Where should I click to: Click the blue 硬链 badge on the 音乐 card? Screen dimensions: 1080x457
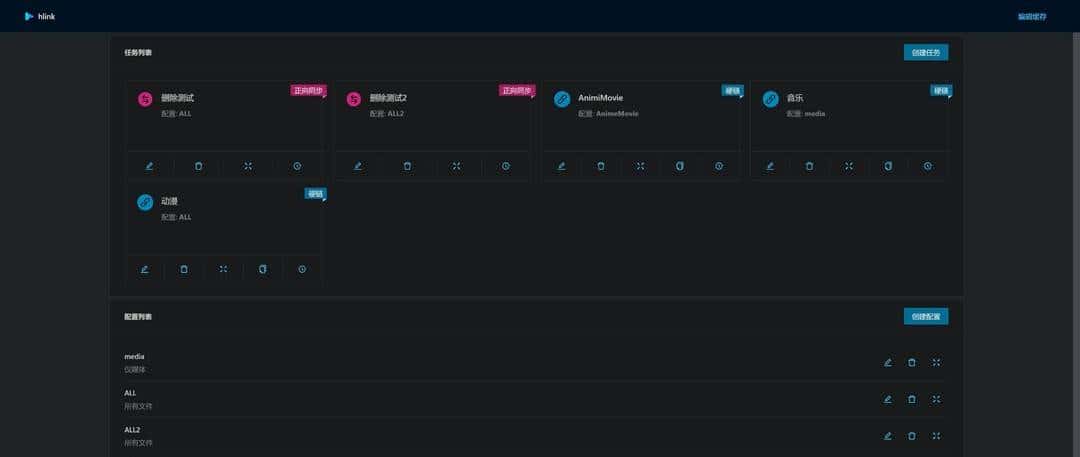pyautogui.click(x=941, y=90)
